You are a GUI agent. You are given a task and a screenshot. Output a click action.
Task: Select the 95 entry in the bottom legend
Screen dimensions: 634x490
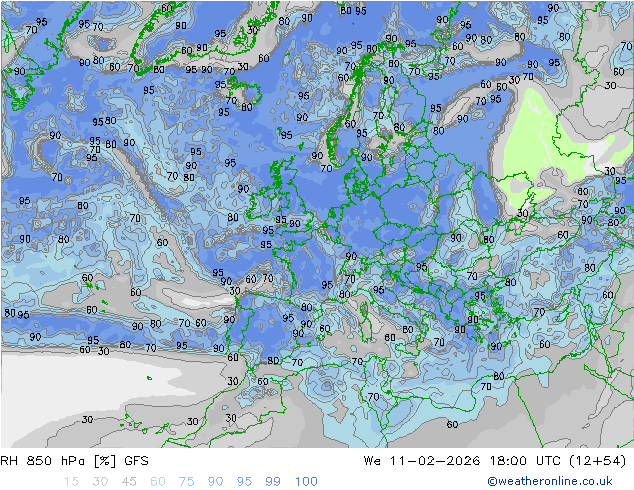click(x=244, y=482)
